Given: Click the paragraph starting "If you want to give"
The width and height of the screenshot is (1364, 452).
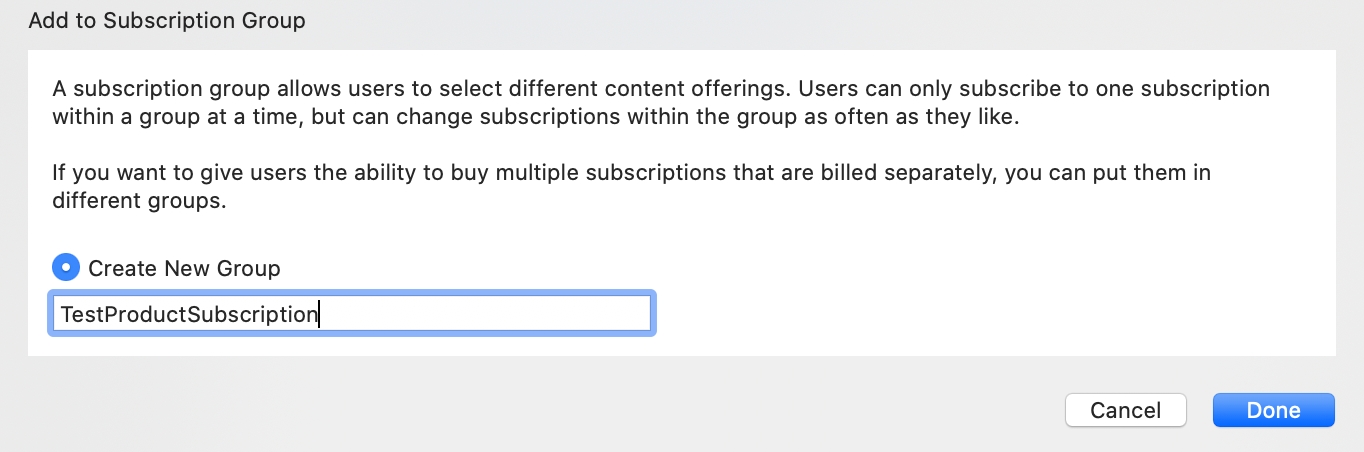Looking at the screenshot, I should point(630,186).
